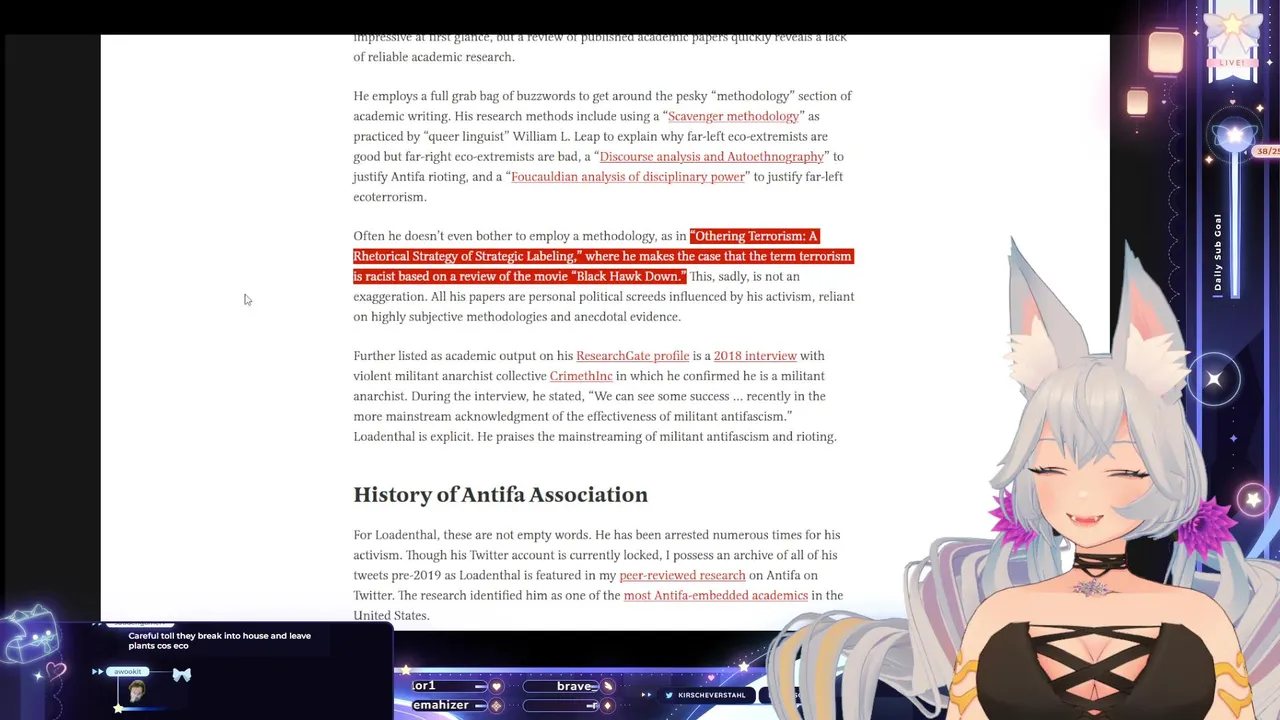Click the awookit chat avatar thumbnail

136,690
